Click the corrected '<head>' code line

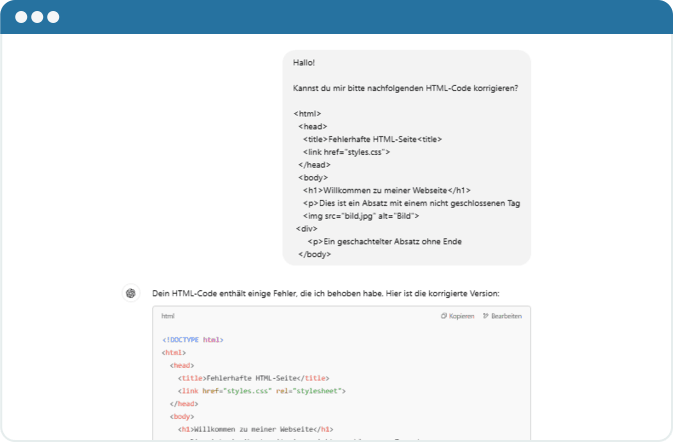coord(182,366)
